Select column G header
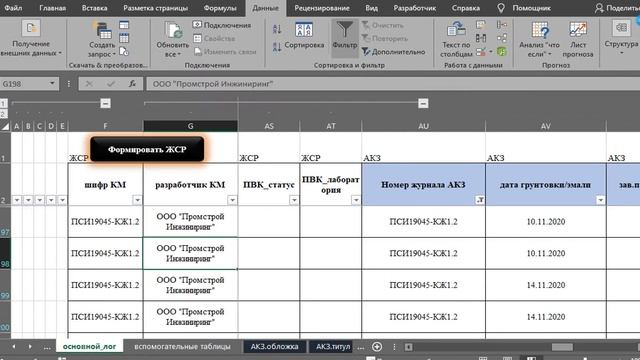Image resolution: width=640 pixels, height=360 pixels. [190, 126]
